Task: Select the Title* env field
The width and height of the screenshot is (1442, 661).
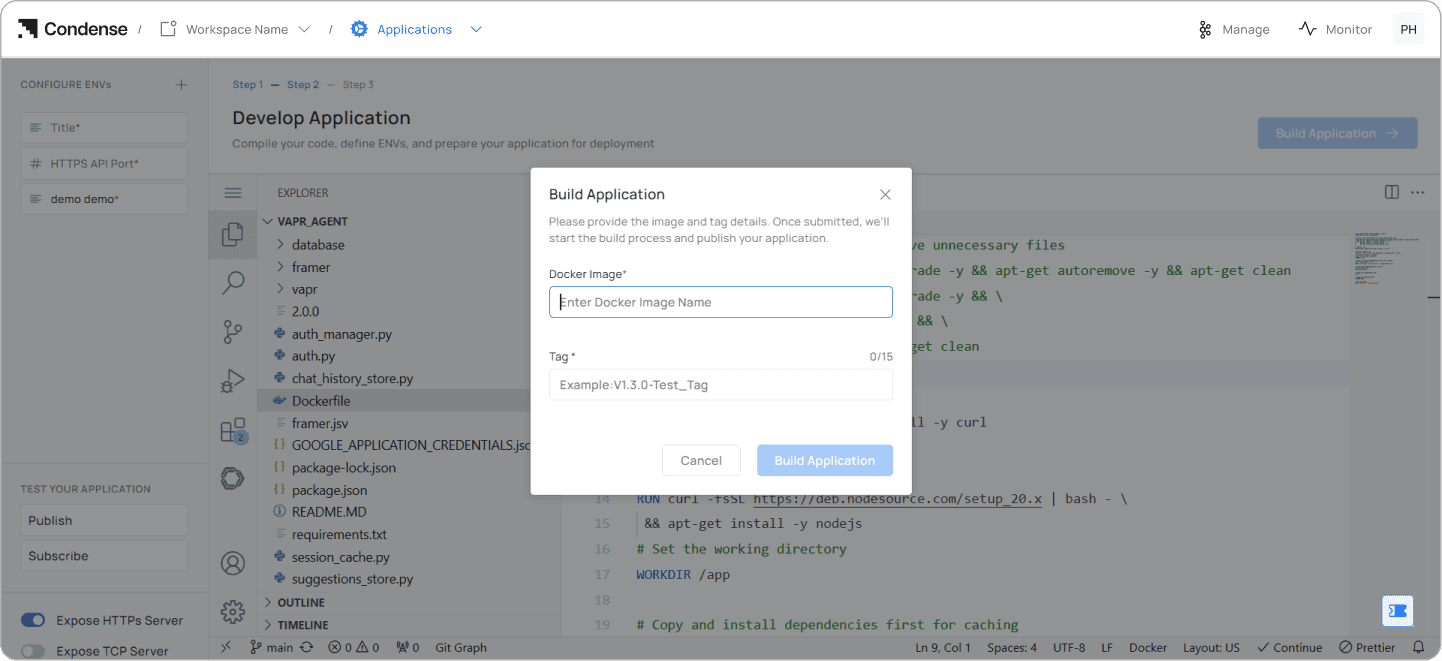Action: 104,128
